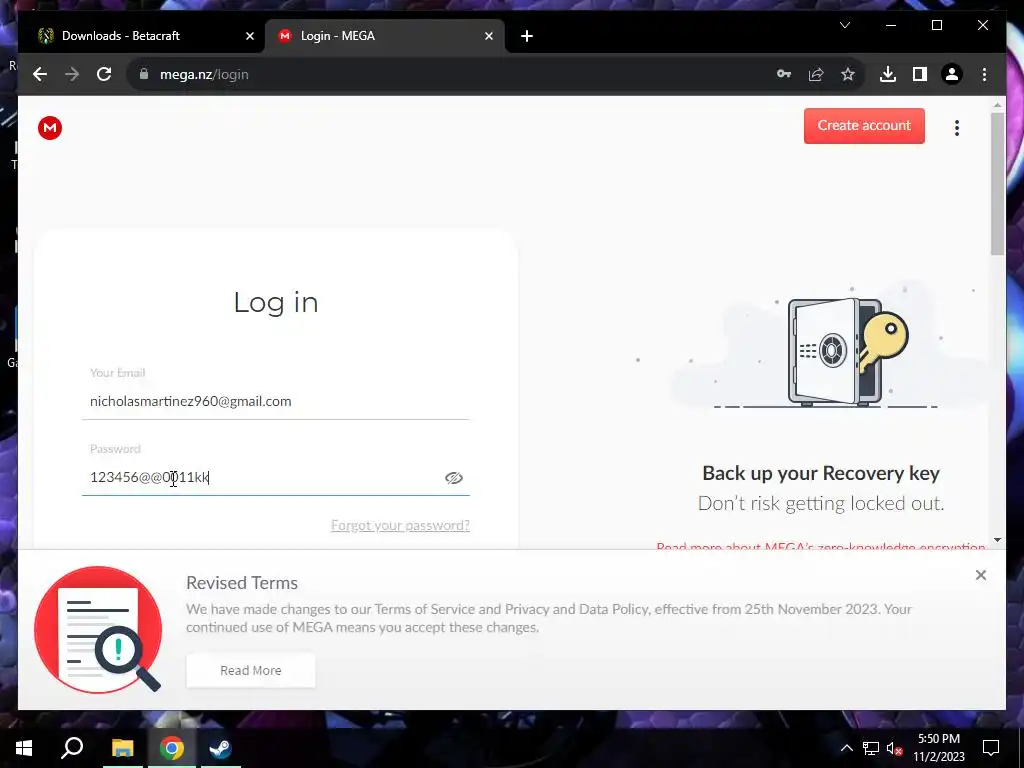Close the Login - MEGA tab

click(488, 36)
